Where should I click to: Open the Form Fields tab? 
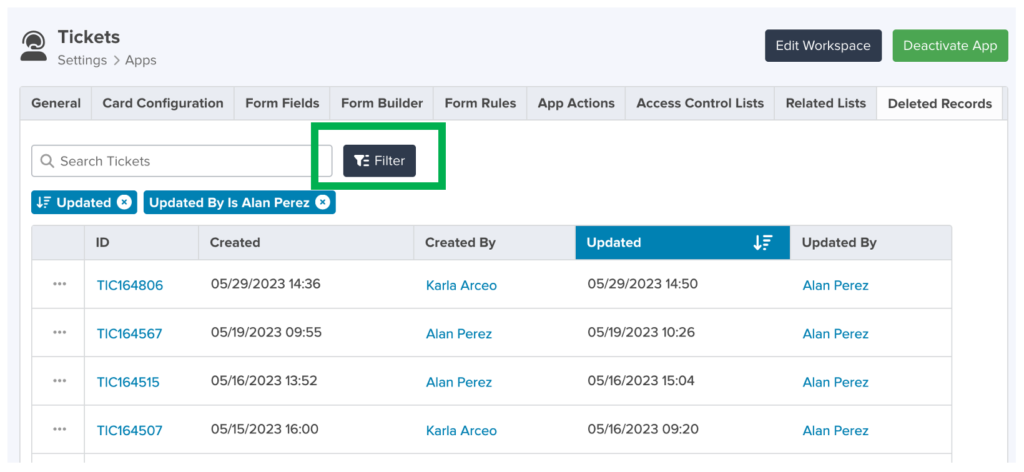click(282, 103)
